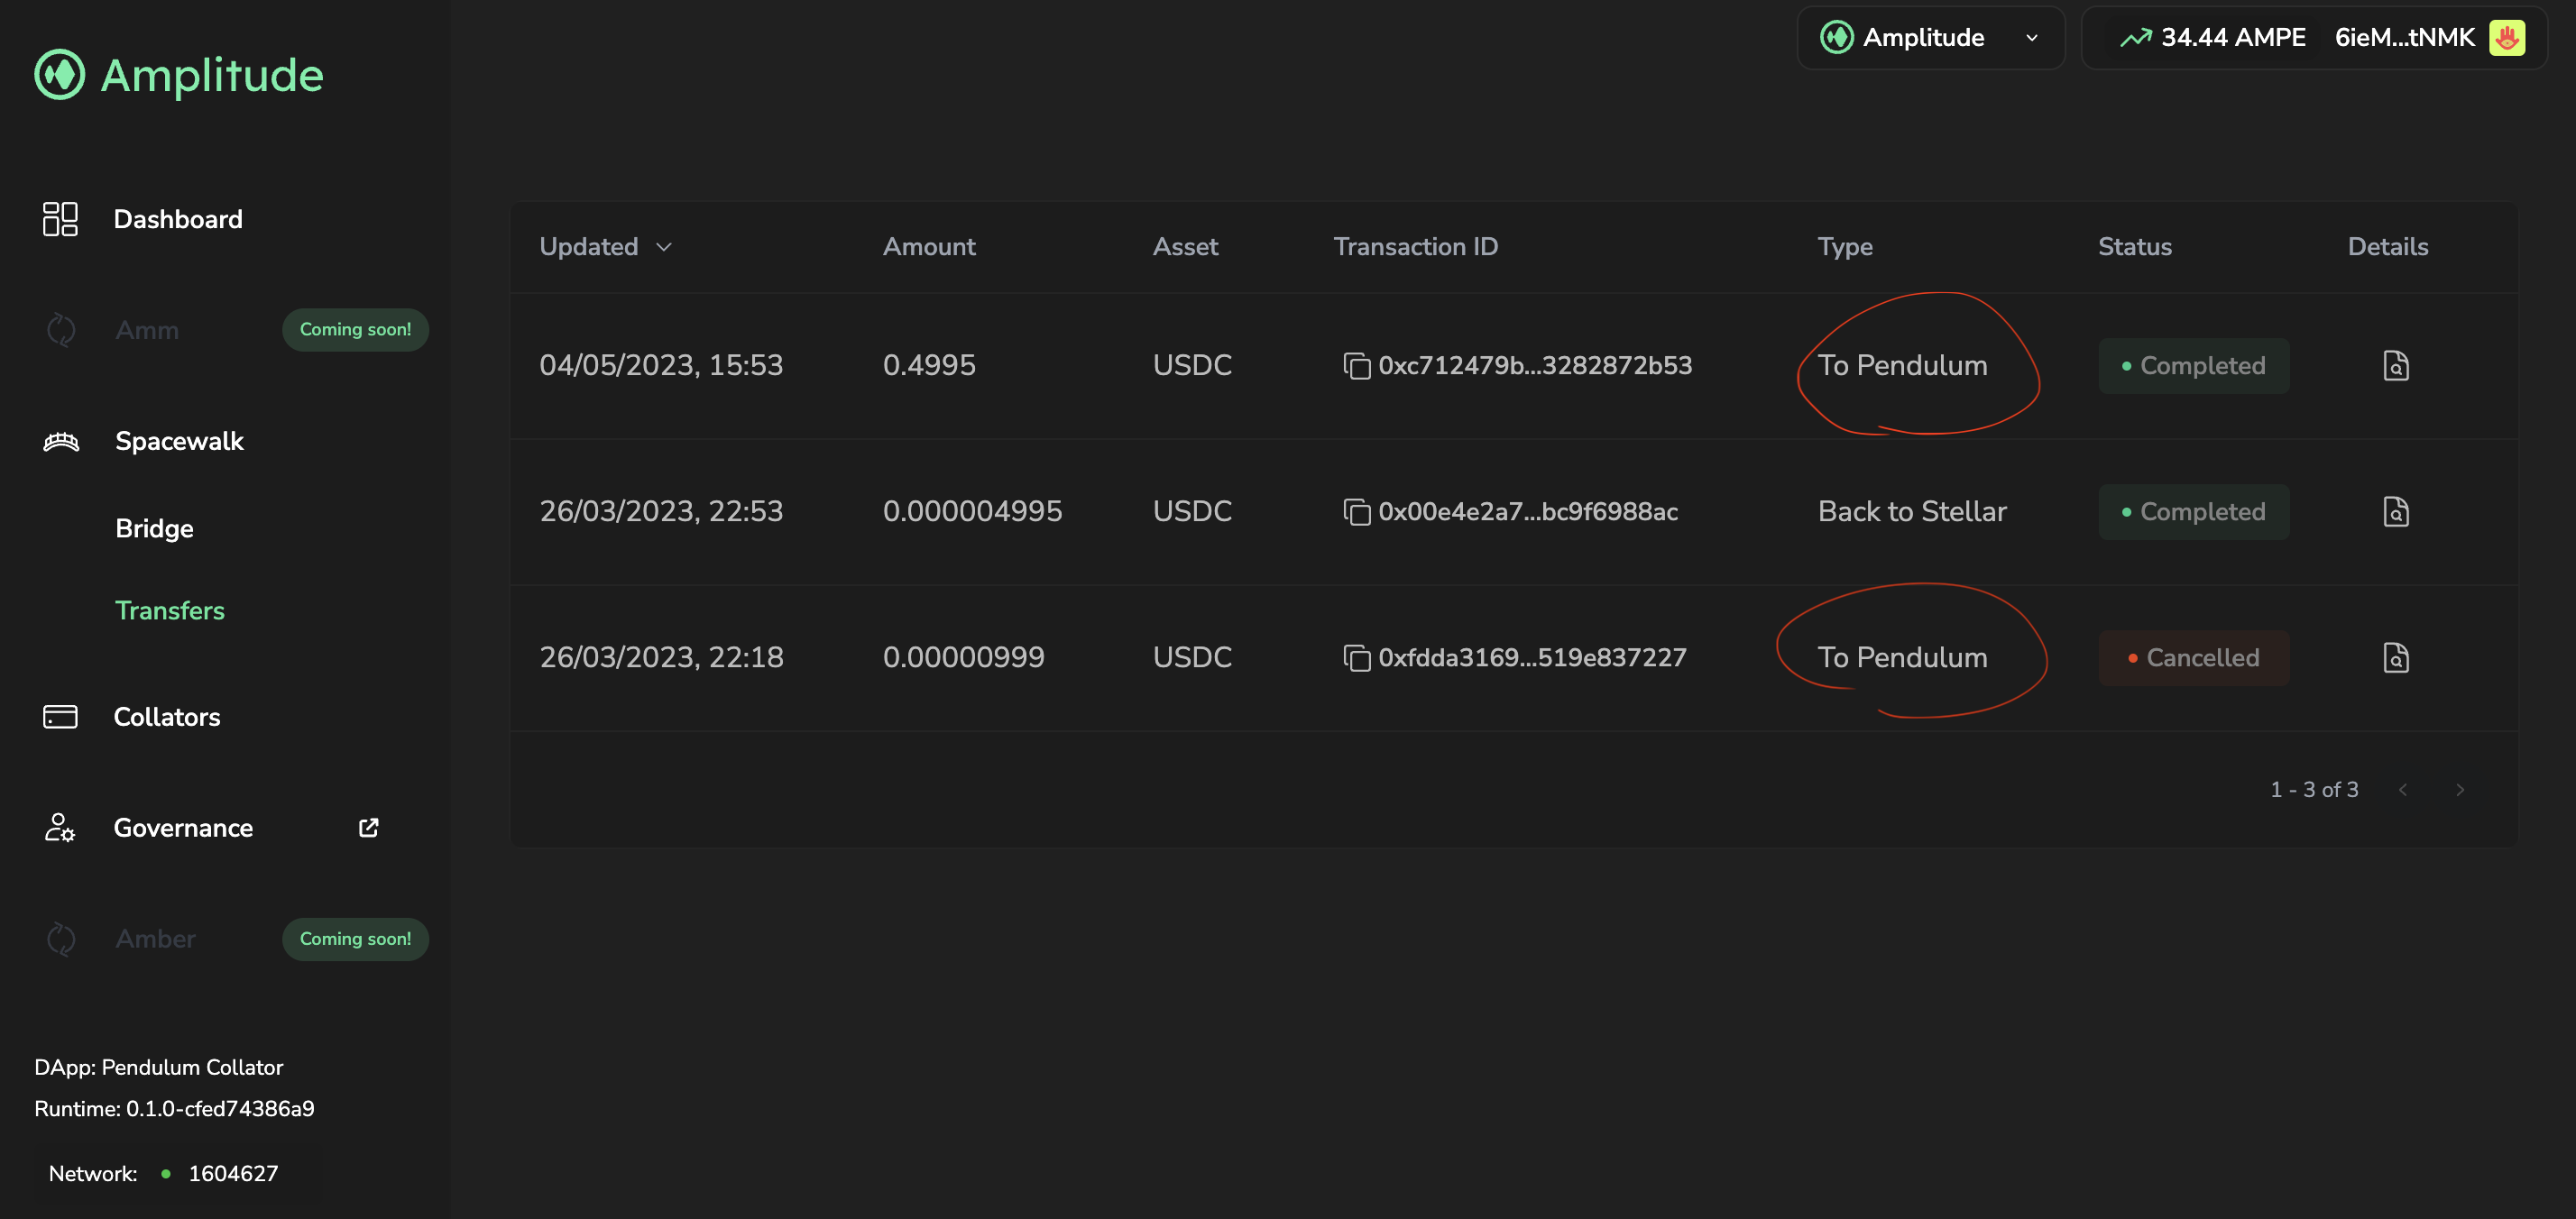Open the Collators page
The width and height of the screenshot is (2576, 1219).
[x=166, y=717]
